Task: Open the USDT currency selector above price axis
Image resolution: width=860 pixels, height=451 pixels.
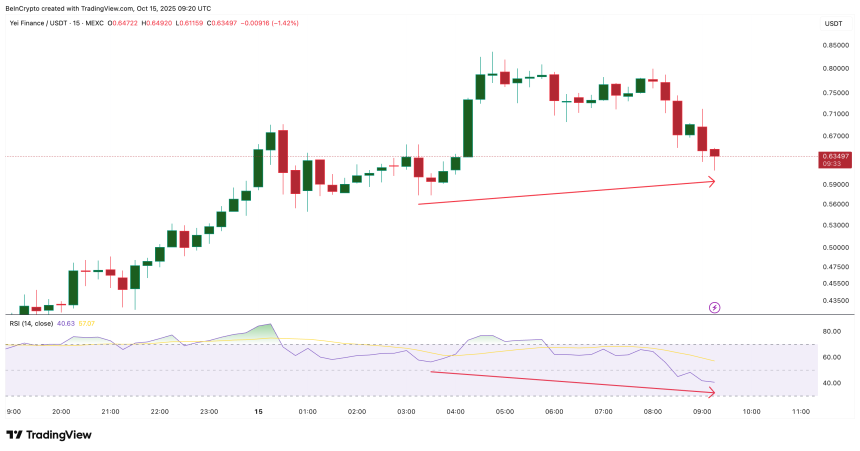Action: pos(833,23)
